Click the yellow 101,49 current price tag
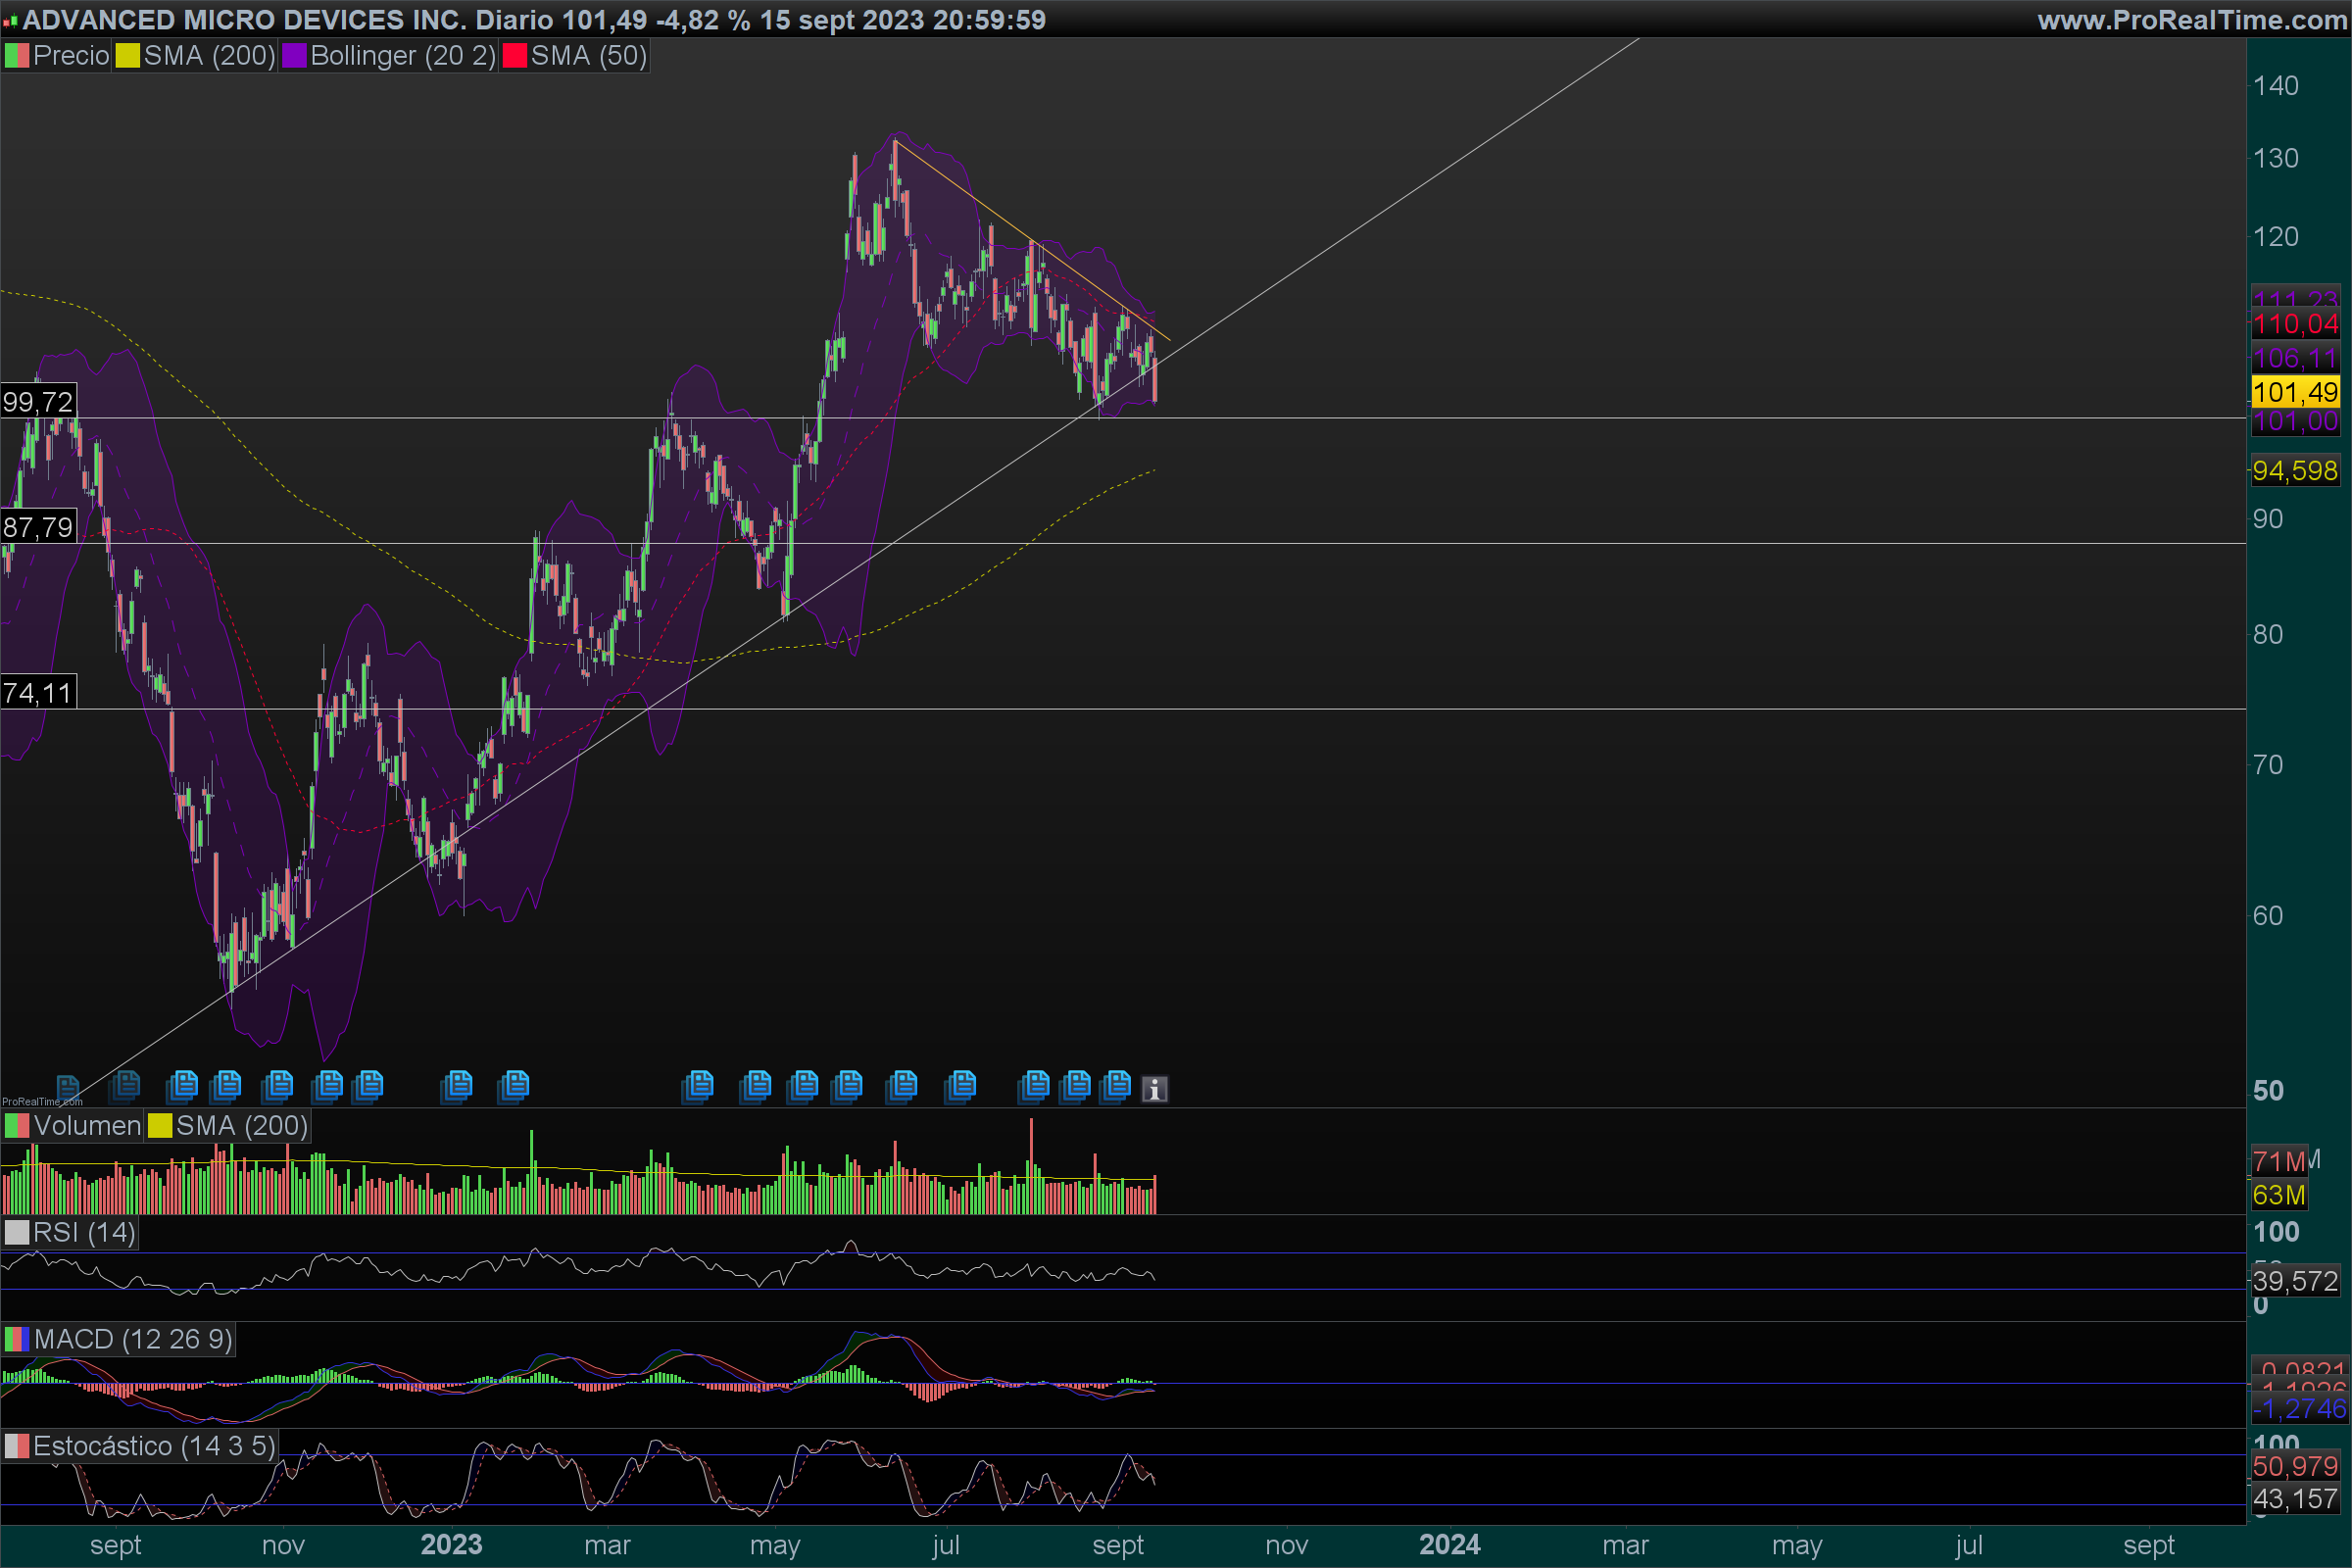Image resolution: width=2352 pixels, height=1568 pixels. coord(2295,392)
